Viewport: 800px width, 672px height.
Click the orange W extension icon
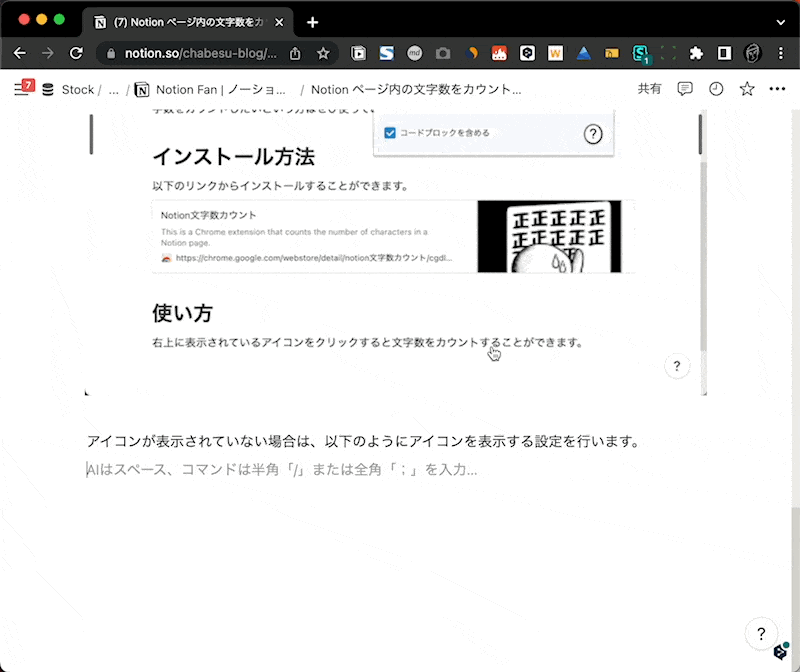555,53
